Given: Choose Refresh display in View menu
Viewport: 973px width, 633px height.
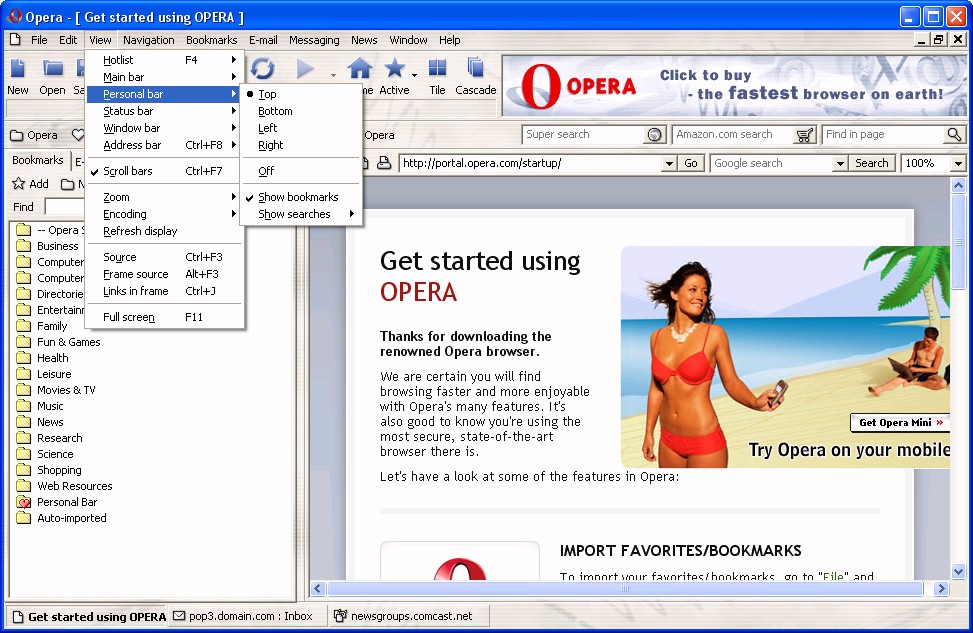Looking at the screenshot, I should point(164,231).
